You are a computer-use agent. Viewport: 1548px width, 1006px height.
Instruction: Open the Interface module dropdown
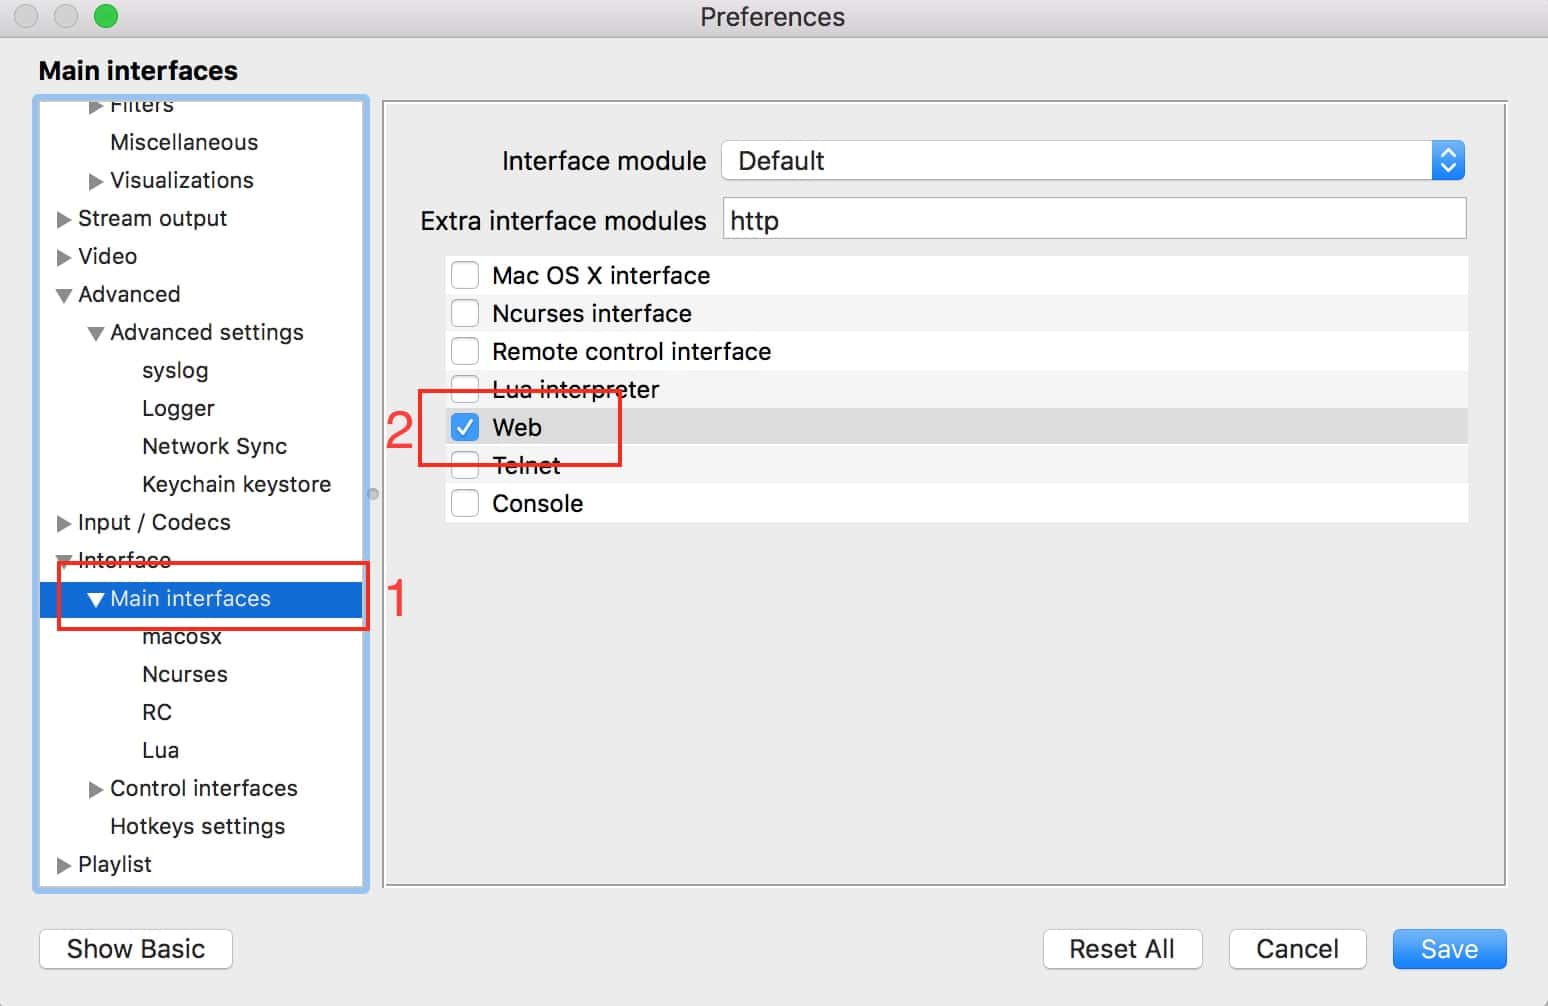(x=1093, y=161)
